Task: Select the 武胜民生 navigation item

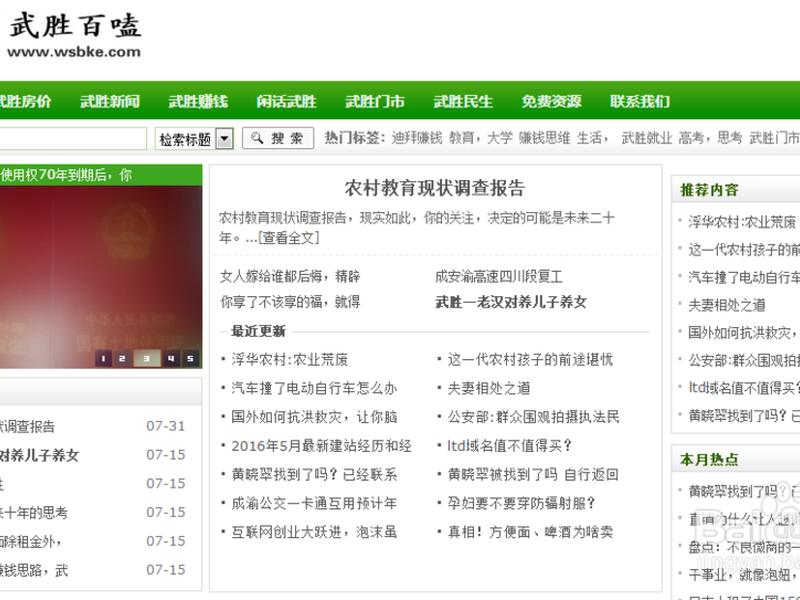Action: [x=463, y=102]
